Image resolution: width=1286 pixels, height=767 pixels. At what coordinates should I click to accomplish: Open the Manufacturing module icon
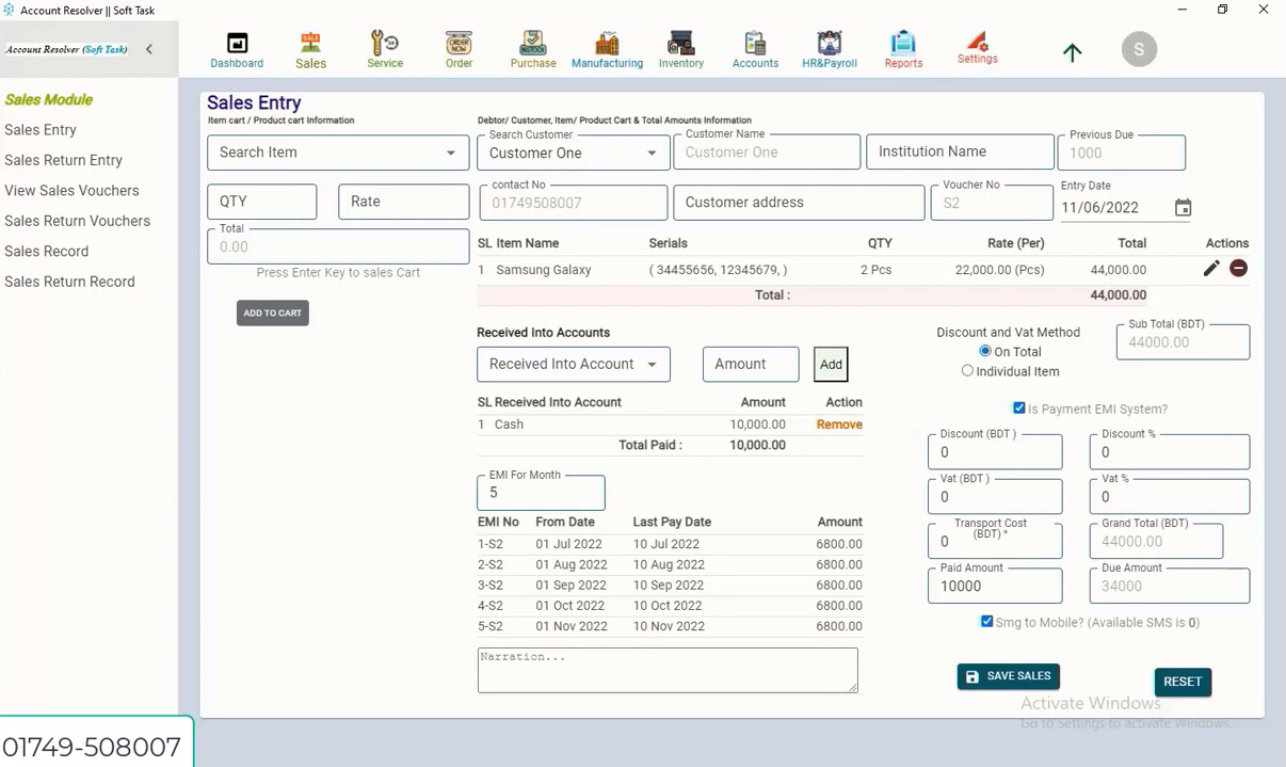[606, 49]
